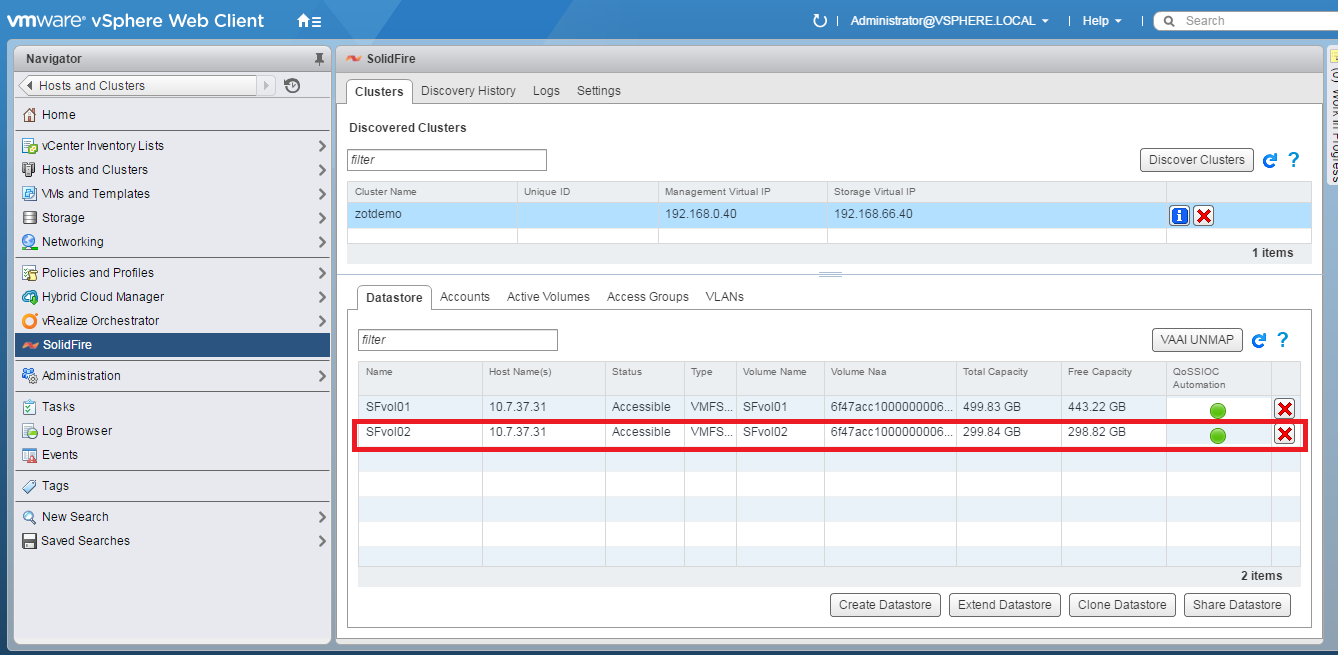
Task: Click the top Search field
Action: [1245, 21]
